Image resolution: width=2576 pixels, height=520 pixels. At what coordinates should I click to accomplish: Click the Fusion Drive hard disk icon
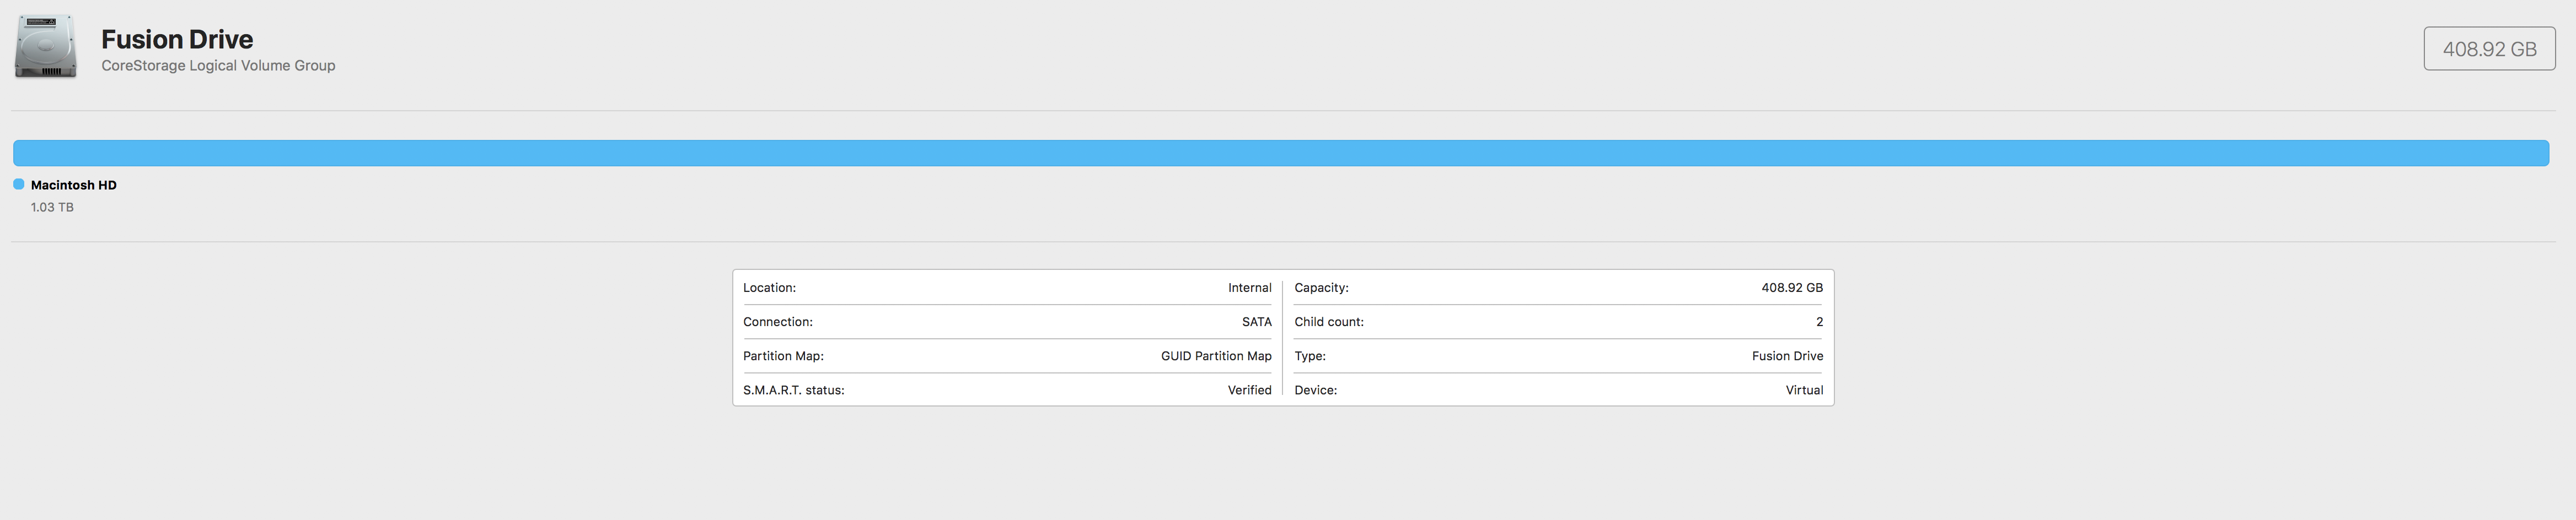point(46,47)
